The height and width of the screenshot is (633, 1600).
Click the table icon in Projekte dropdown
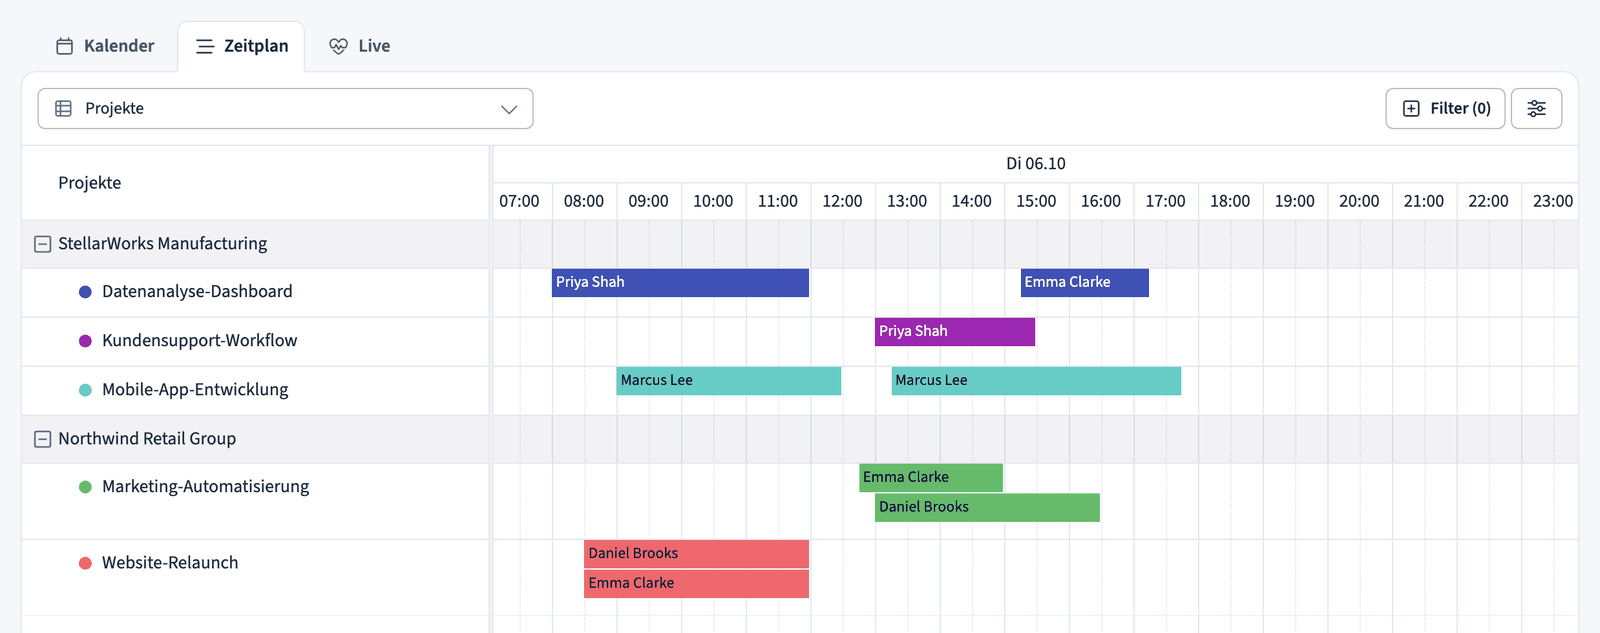63,108
